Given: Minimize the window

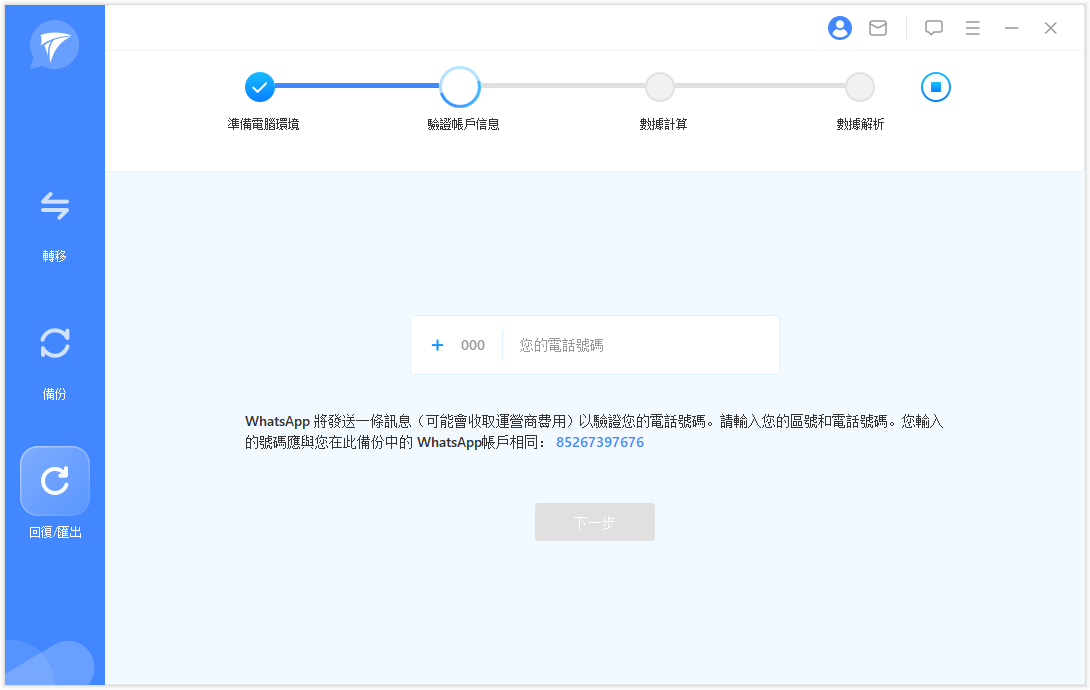Looking at the screenshot, I should pyautogui.click(x=1011, y=28).
